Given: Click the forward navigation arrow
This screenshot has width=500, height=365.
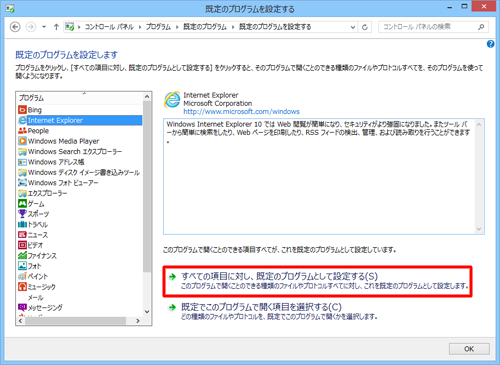Looking at the screenshot, I should pyautogui.click(x=31, y=27).
